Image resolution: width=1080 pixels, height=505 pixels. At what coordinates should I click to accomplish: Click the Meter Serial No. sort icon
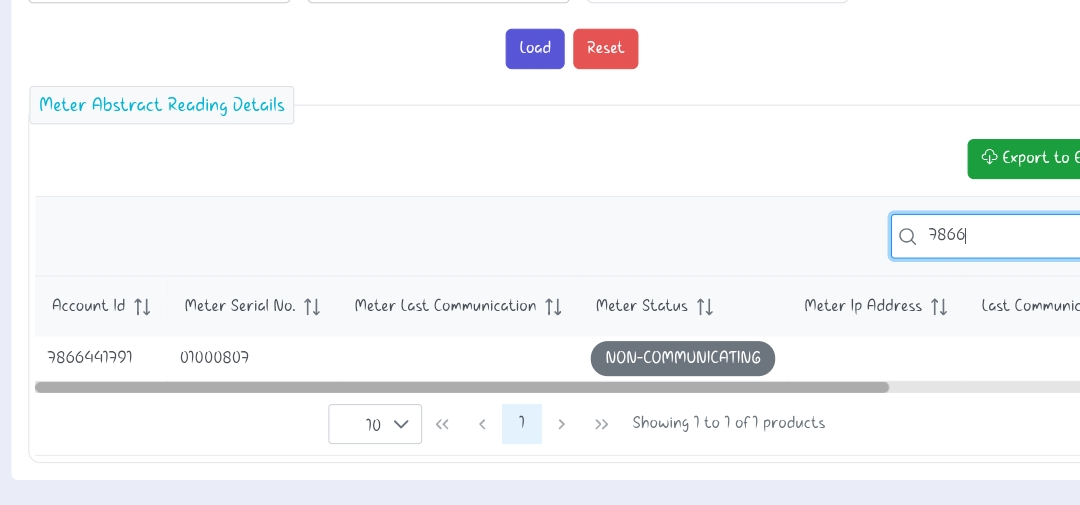coord(312,307)
